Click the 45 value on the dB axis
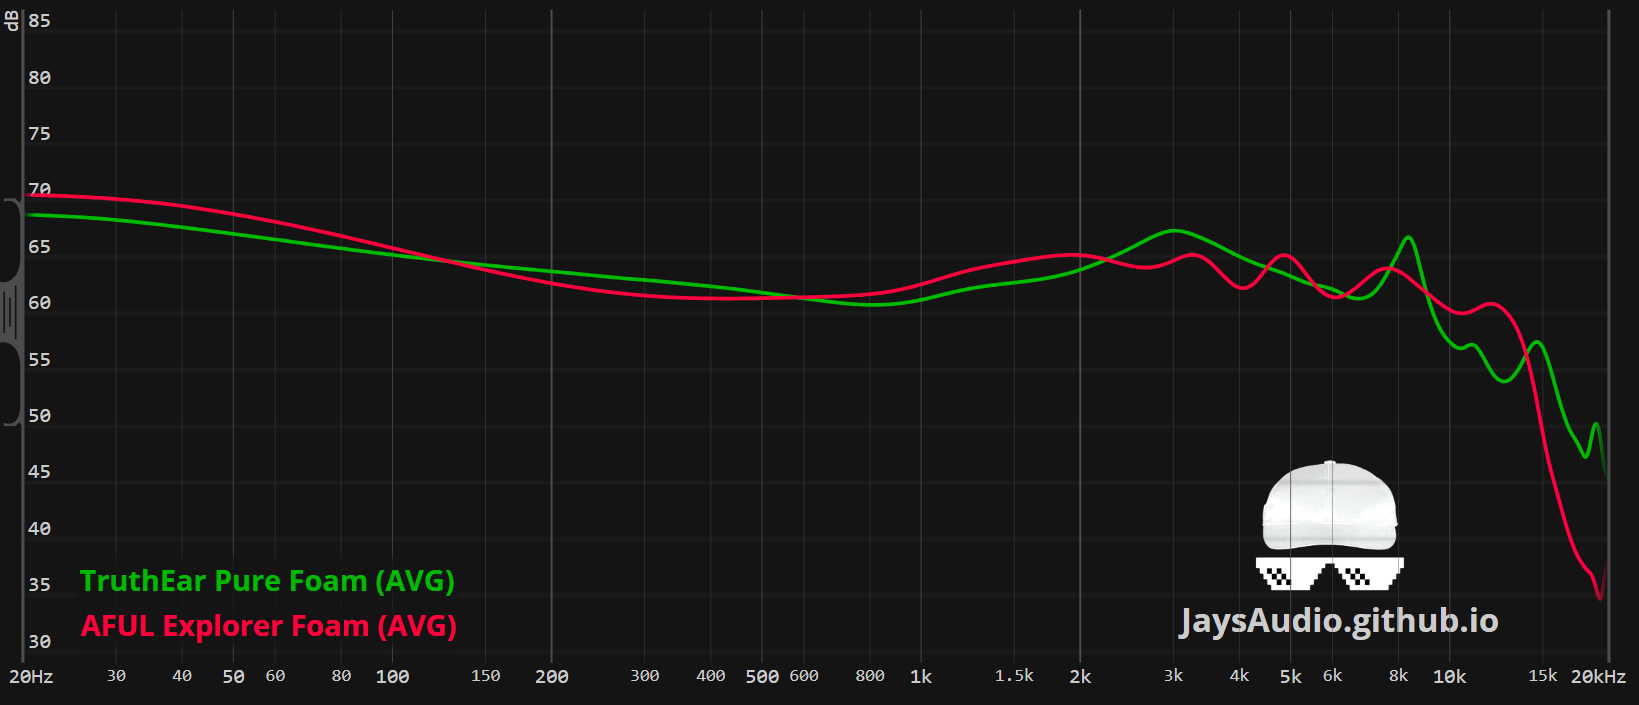This screenshot has width=1639, height=705. pos(39,472)
